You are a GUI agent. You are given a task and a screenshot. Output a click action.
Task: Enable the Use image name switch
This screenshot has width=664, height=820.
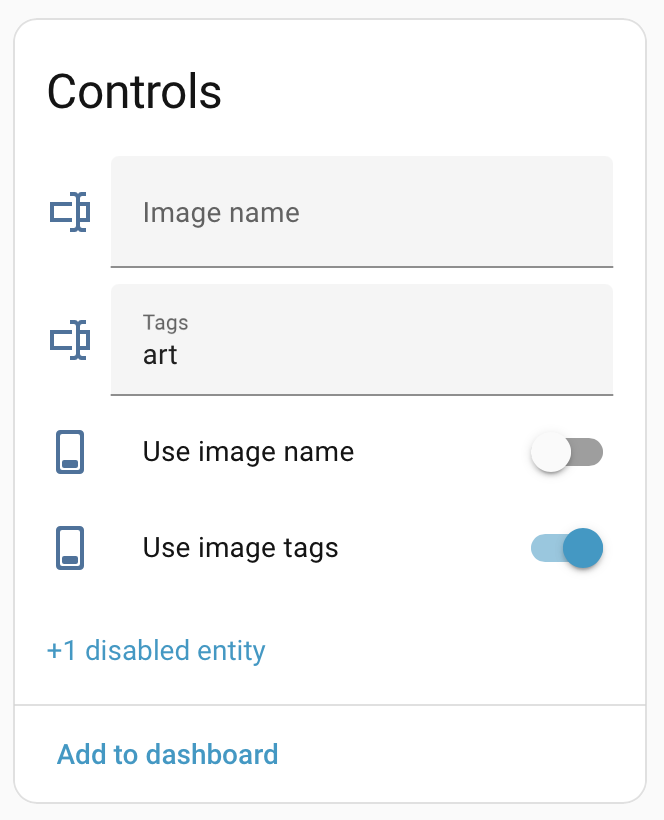pyautogui.click(x=566, y=453)
